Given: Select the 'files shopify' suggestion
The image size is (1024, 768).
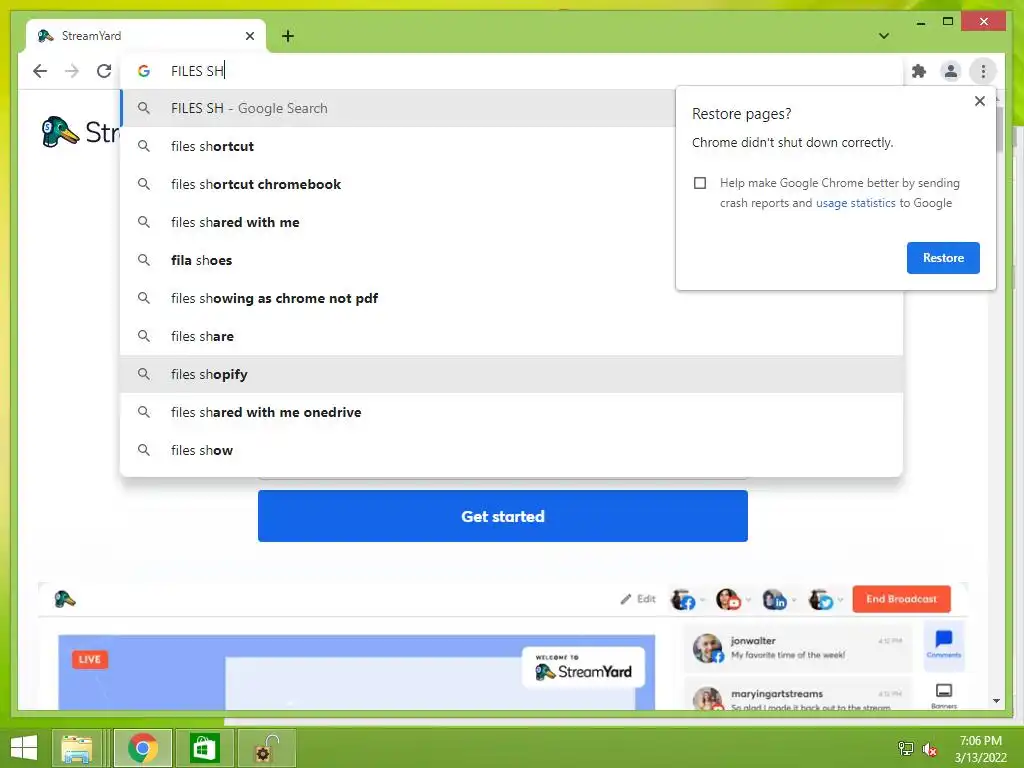Looking at the screenshot, I should (x=511, y=374).
